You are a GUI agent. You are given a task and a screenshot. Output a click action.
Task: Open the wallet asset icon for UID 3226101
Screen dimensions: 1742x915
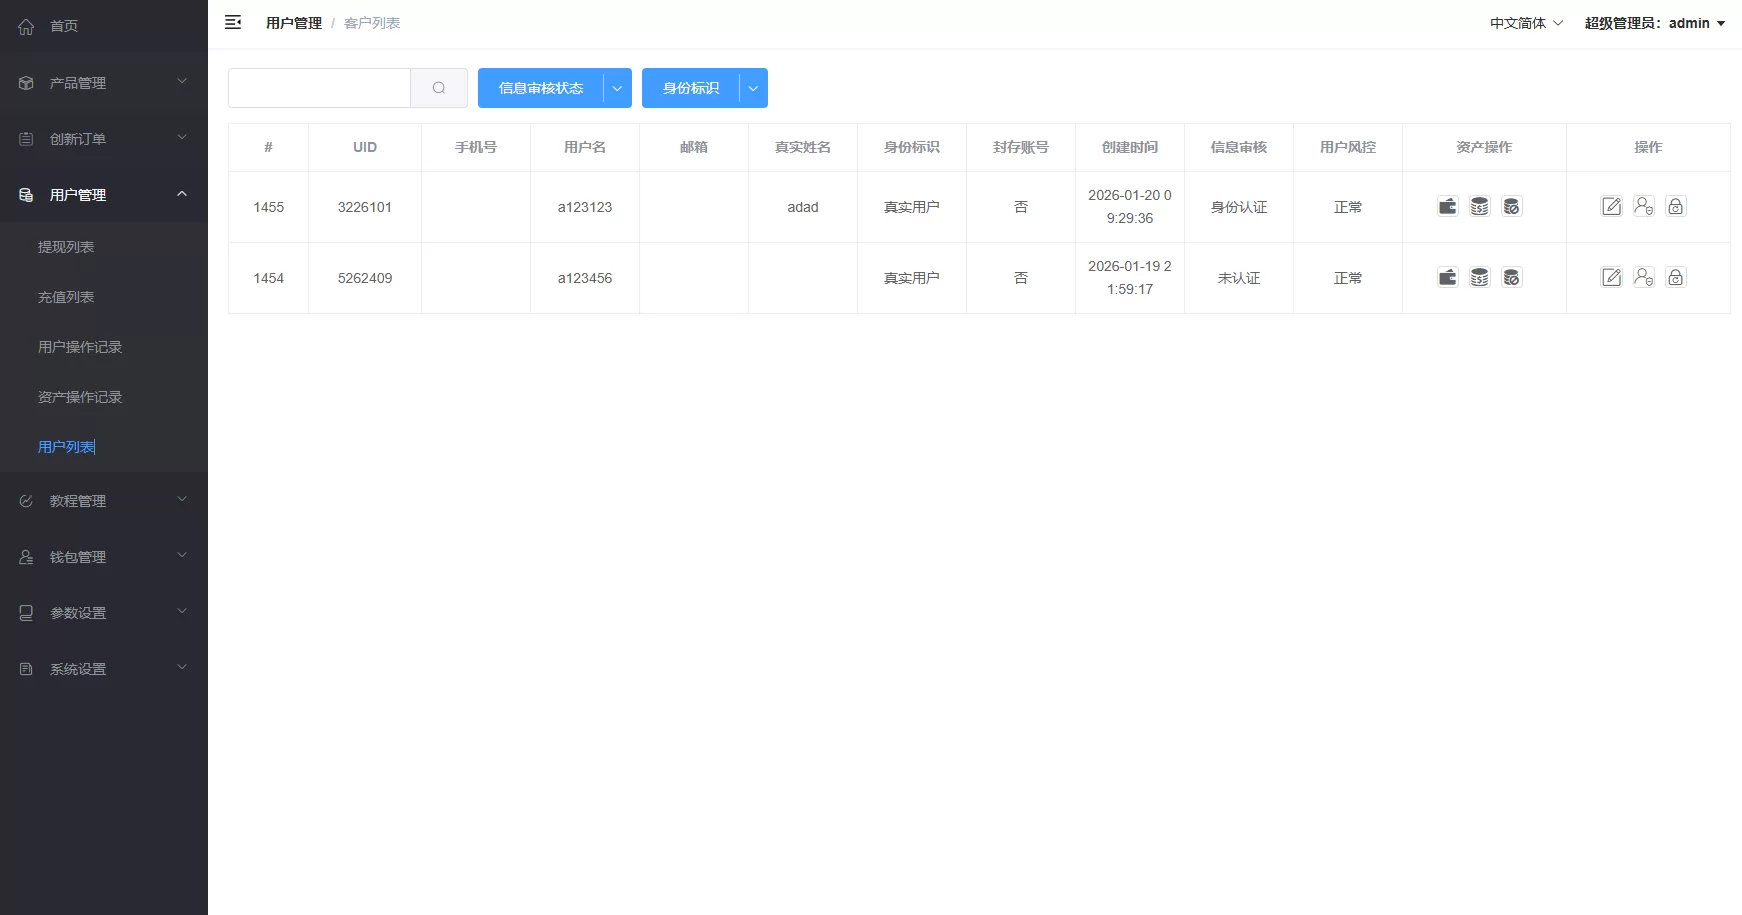tap(1447, 206)
